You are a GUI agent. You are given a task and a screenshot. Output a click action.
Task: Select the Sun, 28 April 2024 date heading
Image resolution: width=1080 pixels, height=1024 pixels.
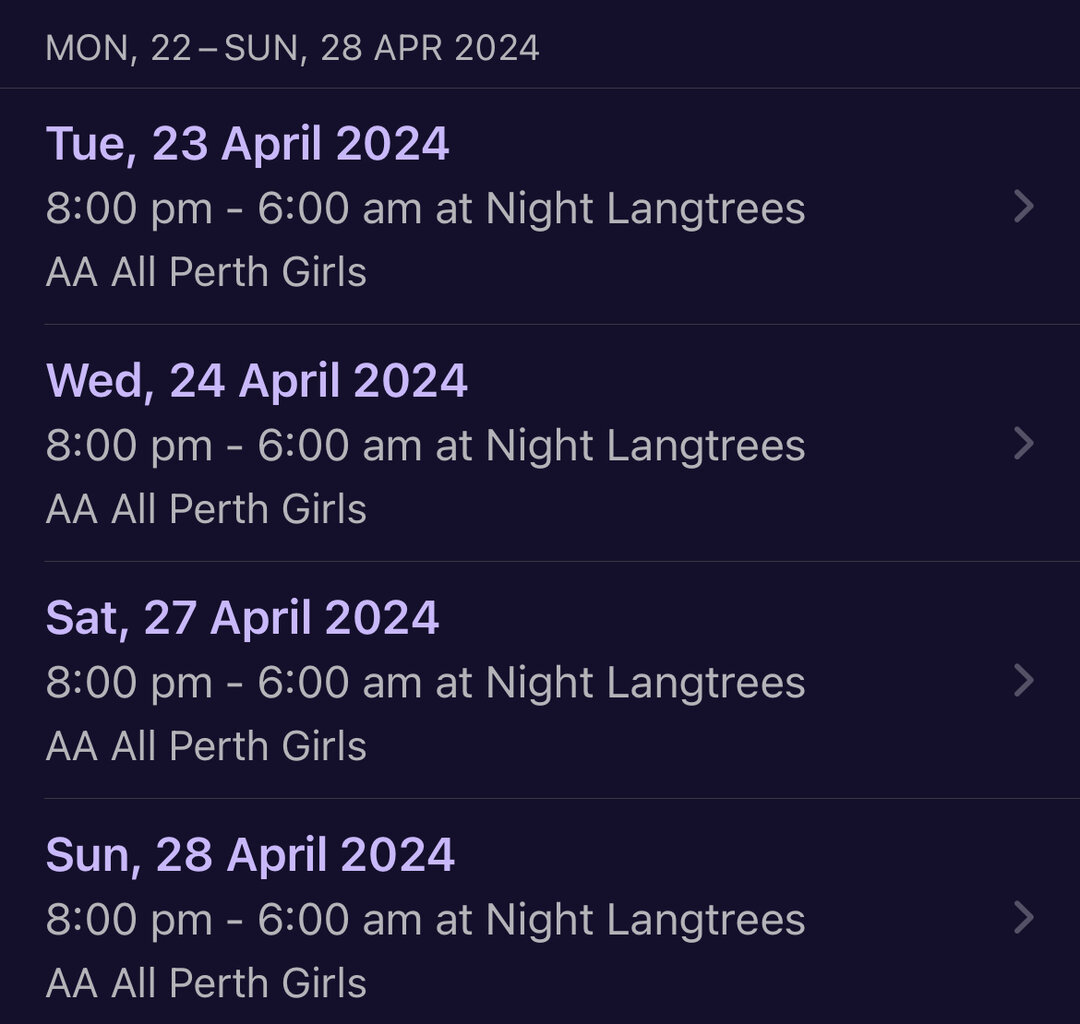pos(250,855)
